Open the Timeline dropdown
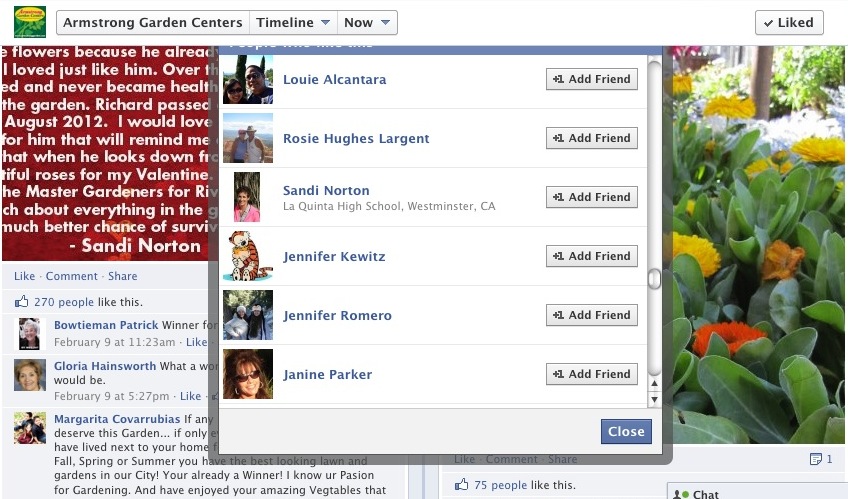This screenshot has width=848, height=499. point(293,23)
